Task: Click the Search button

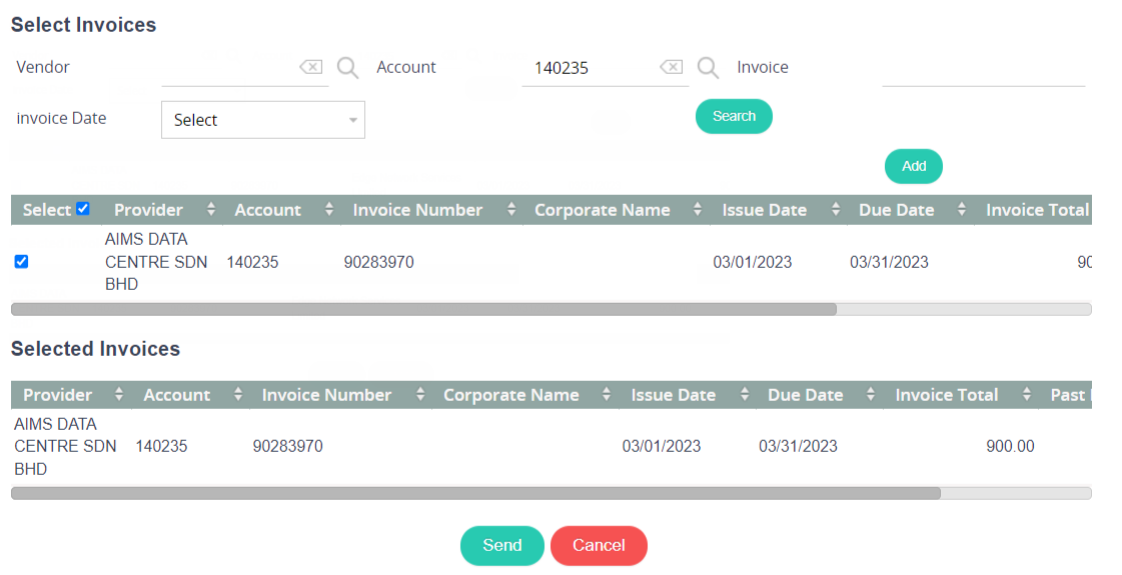Action: tap(733, 117)
